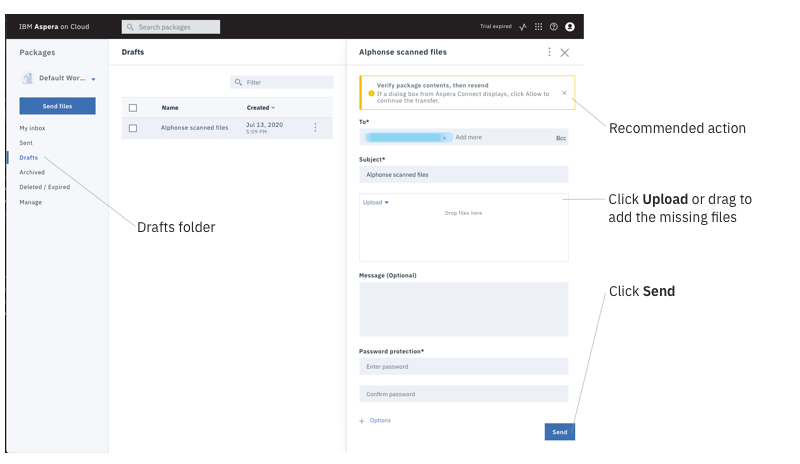Image resolution: width=800 pixels, height=464 pixels.
Task: Open the Alphonse scanned files draft
Action: point(194,128)
